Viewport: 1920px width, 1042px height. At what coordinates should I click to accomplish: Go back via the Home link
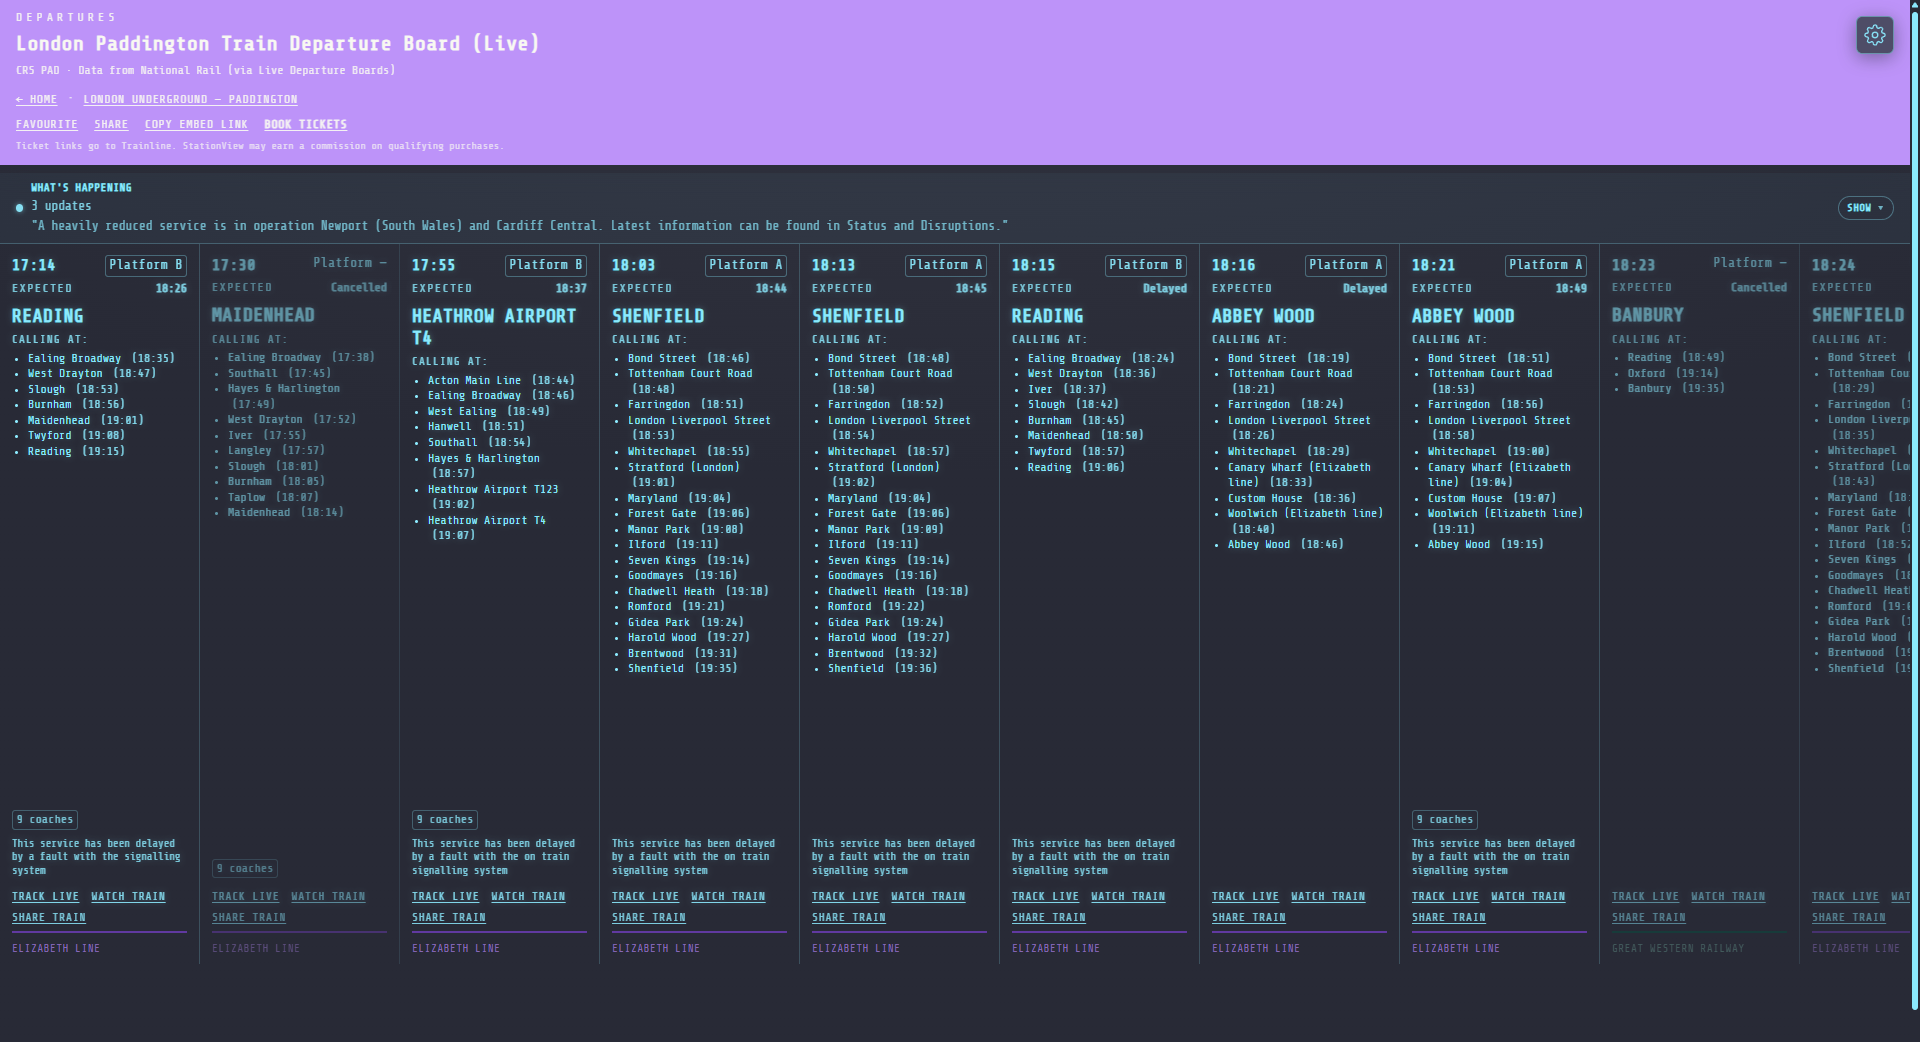[x=36, y=99]
